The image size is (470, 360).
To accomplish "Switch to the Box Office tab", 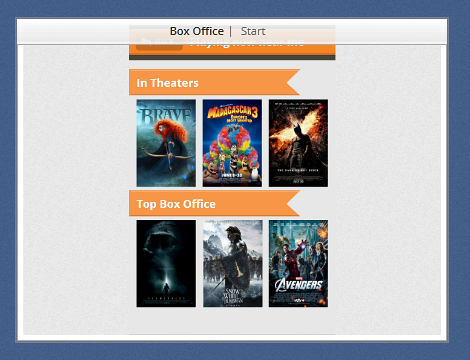I will pos(197,31).
